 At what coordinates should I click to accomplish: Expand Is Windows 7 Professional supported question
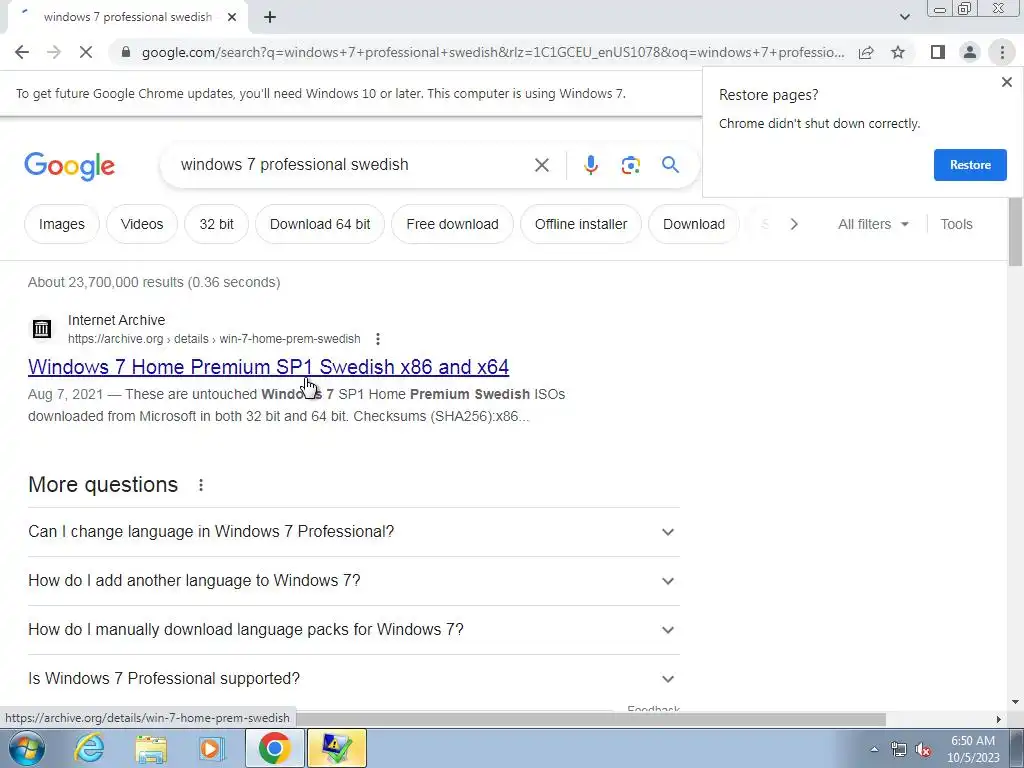(353, 679)
